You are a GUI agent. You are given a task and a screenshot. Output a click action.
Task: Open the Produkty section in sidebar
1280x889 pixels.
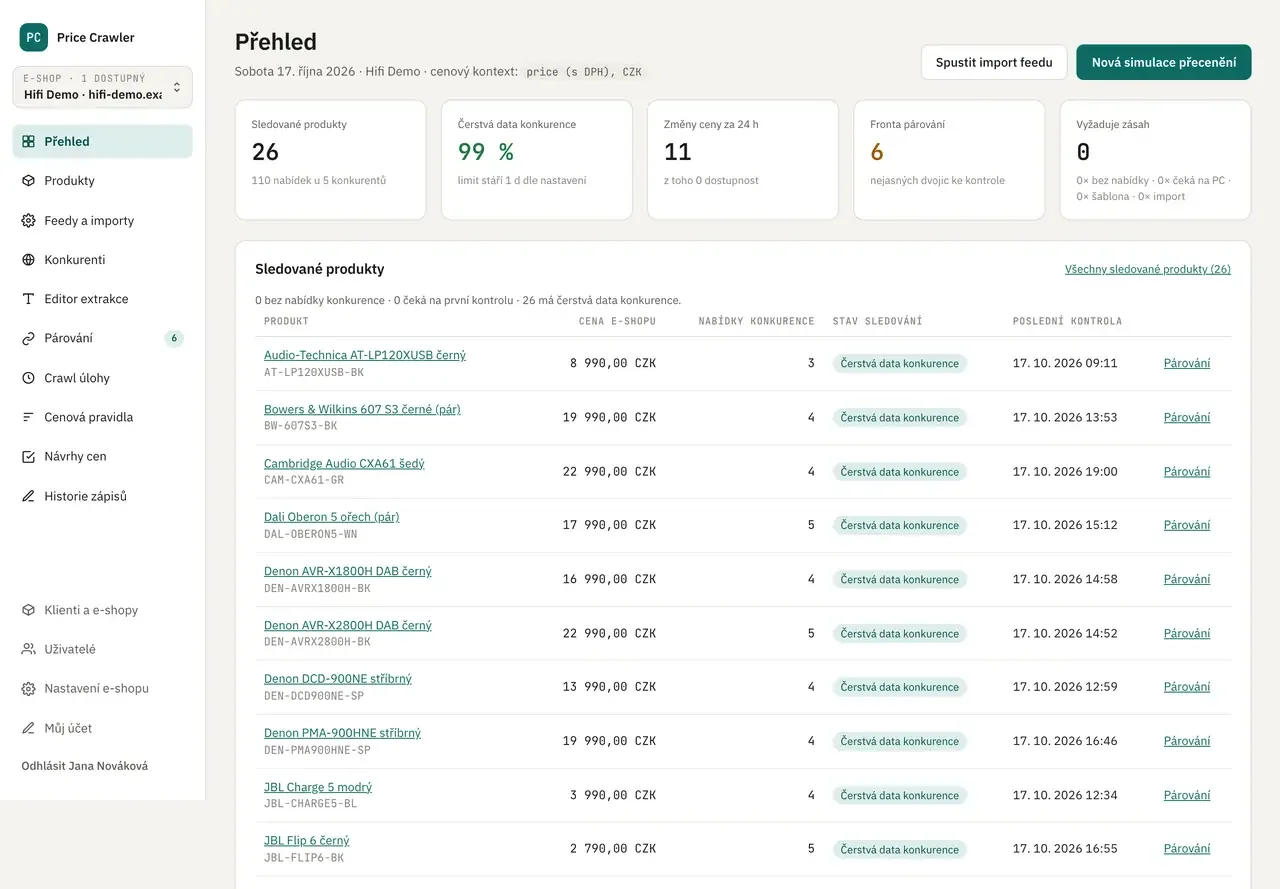[x=102, y=181]
